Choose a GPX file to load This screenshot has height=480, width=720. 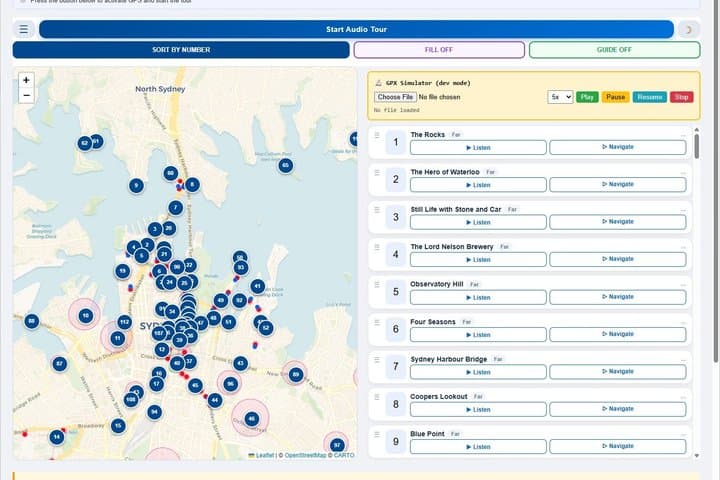tap(395, 97)
